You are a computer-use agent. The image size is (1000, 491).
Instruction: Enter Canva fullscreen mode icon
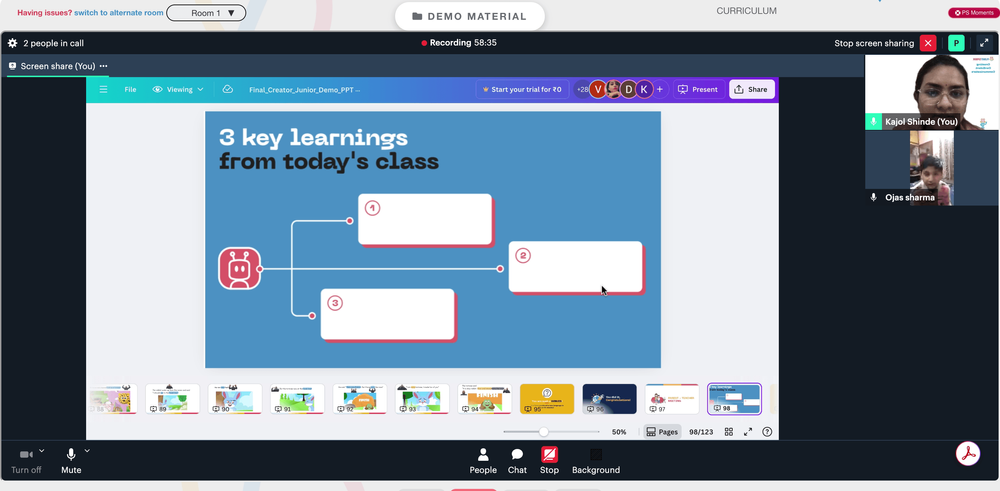pos(748,432)
